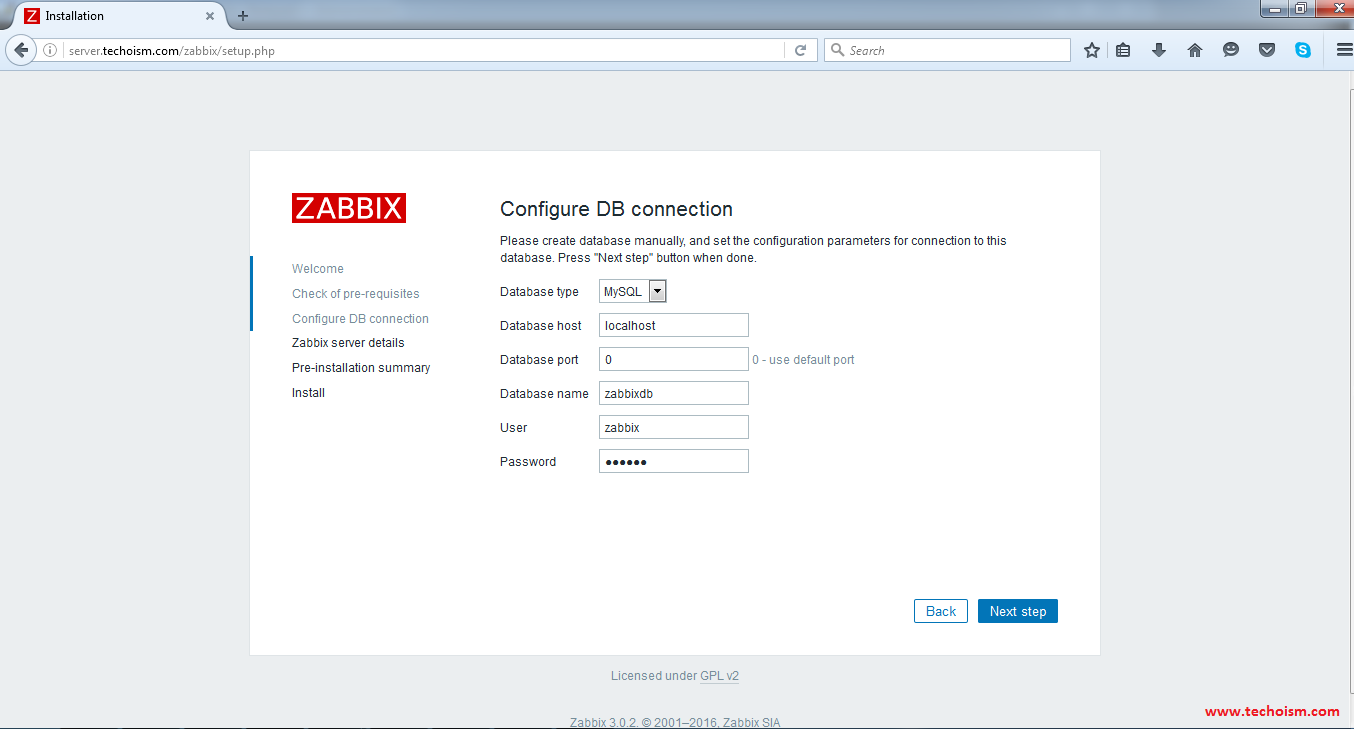Select Check of pre-requisites step
The width and height of the screenshot is (1354, 729).
tap(356, 294)
